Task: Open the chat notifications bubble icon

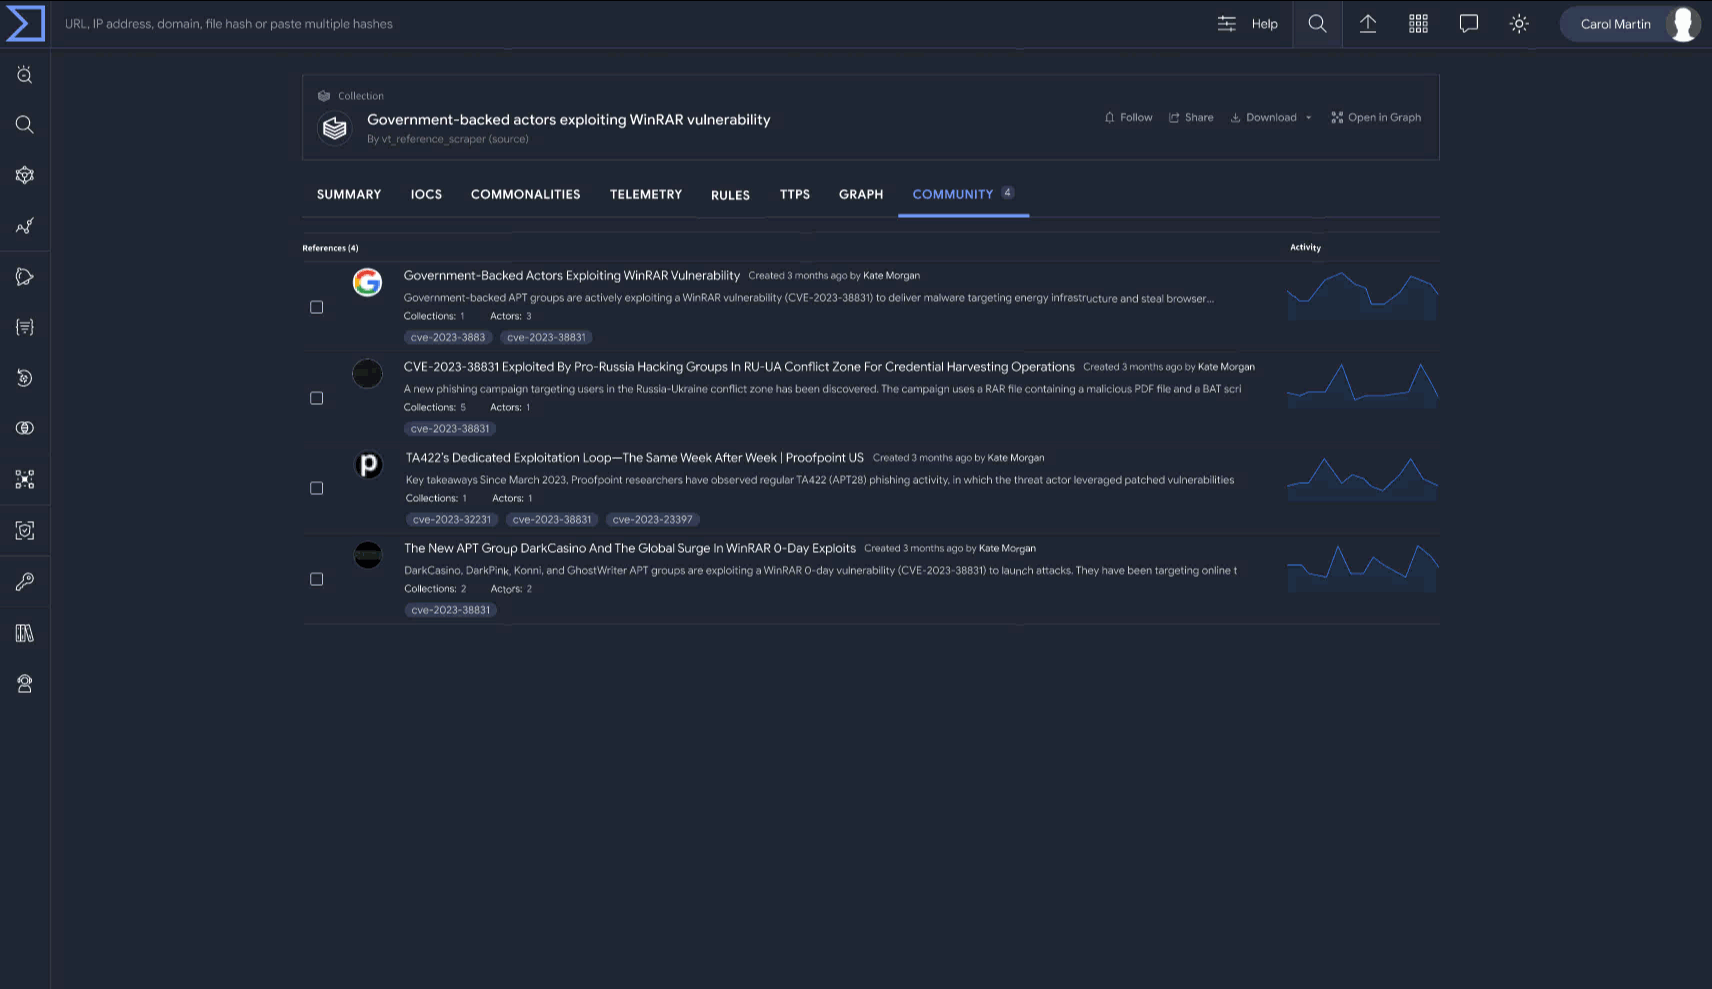Action: 1469,24
